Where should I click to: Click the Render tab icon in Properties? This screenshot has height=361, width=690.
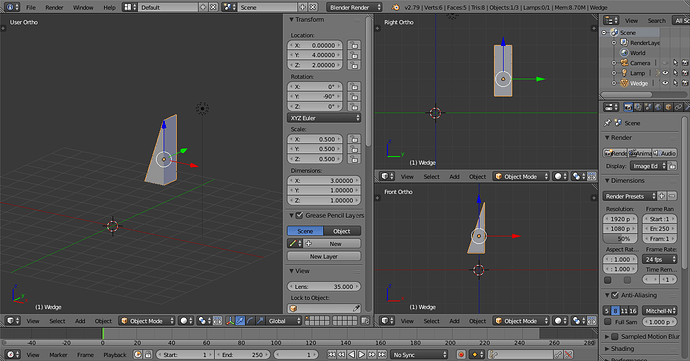tap(628, 107)
